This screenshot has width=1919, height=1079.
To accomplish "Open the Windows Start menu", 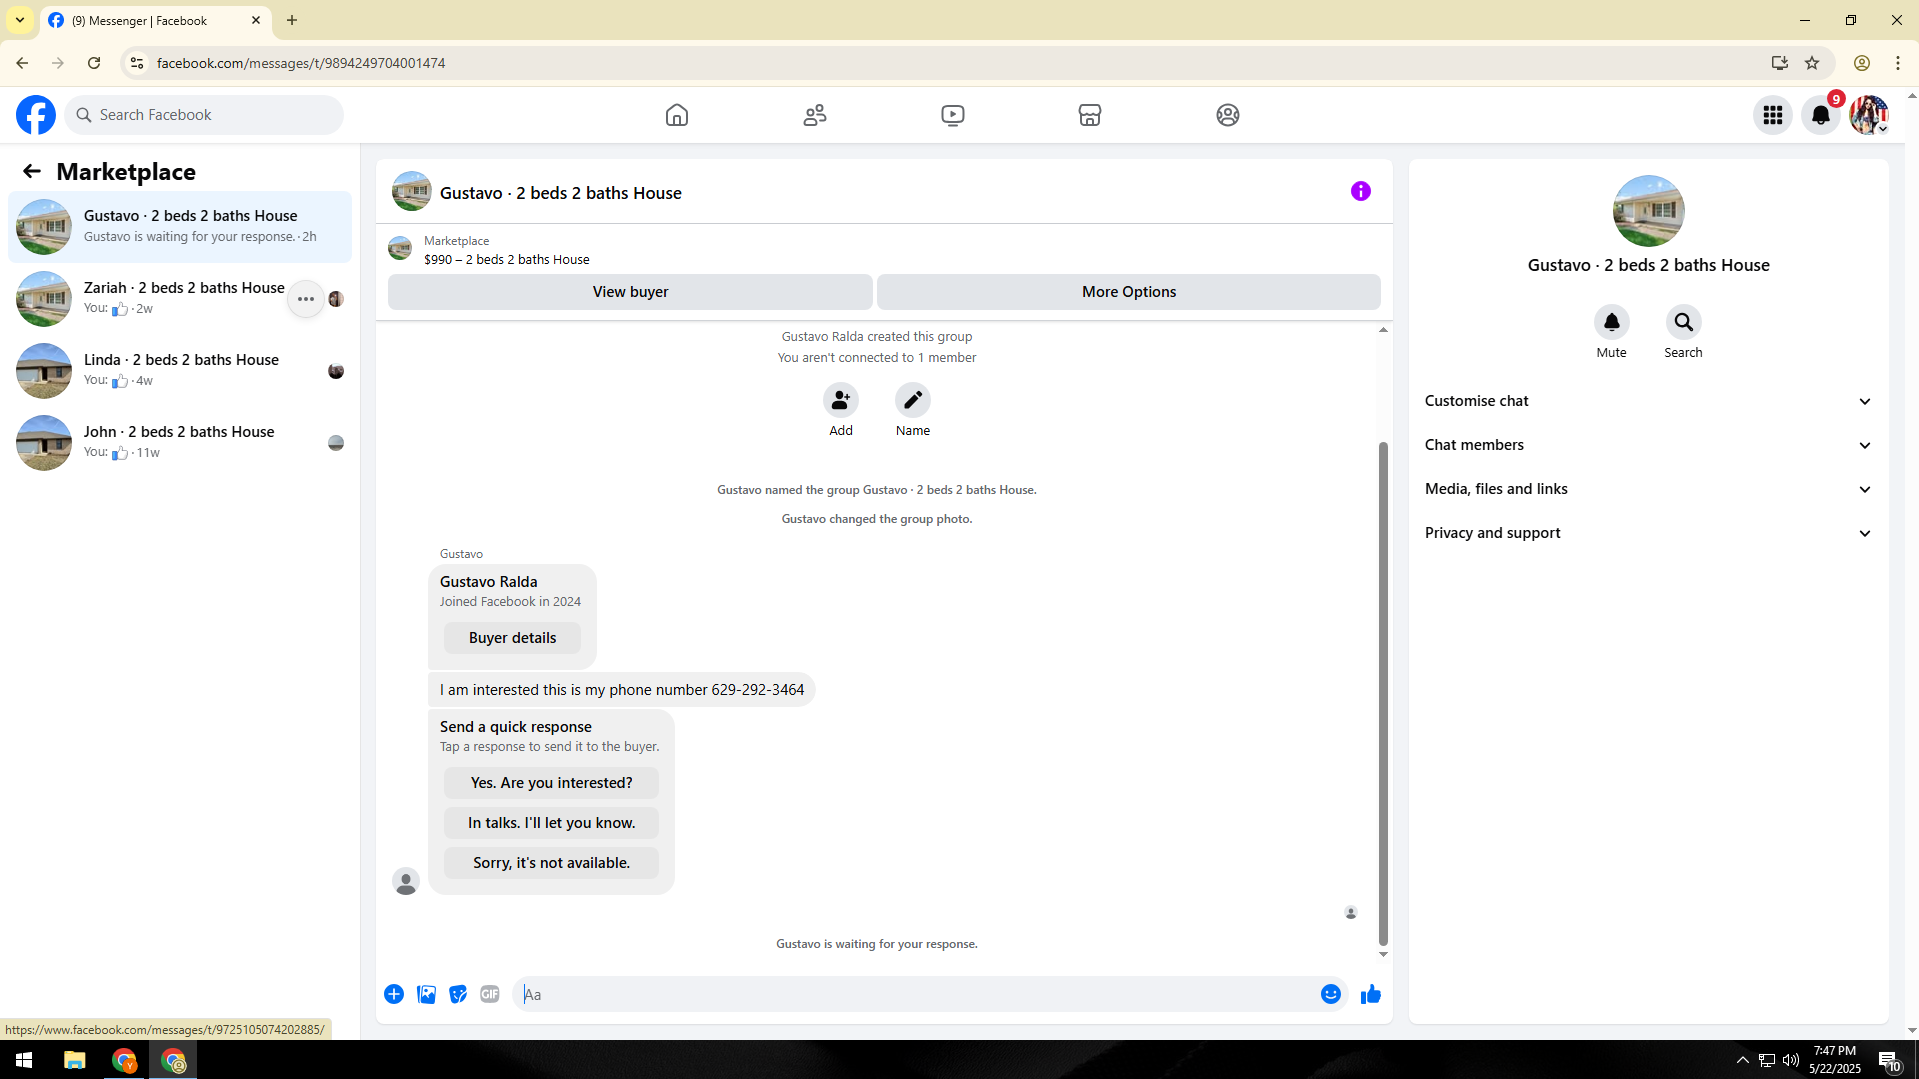I will (x=24, y=1060).
